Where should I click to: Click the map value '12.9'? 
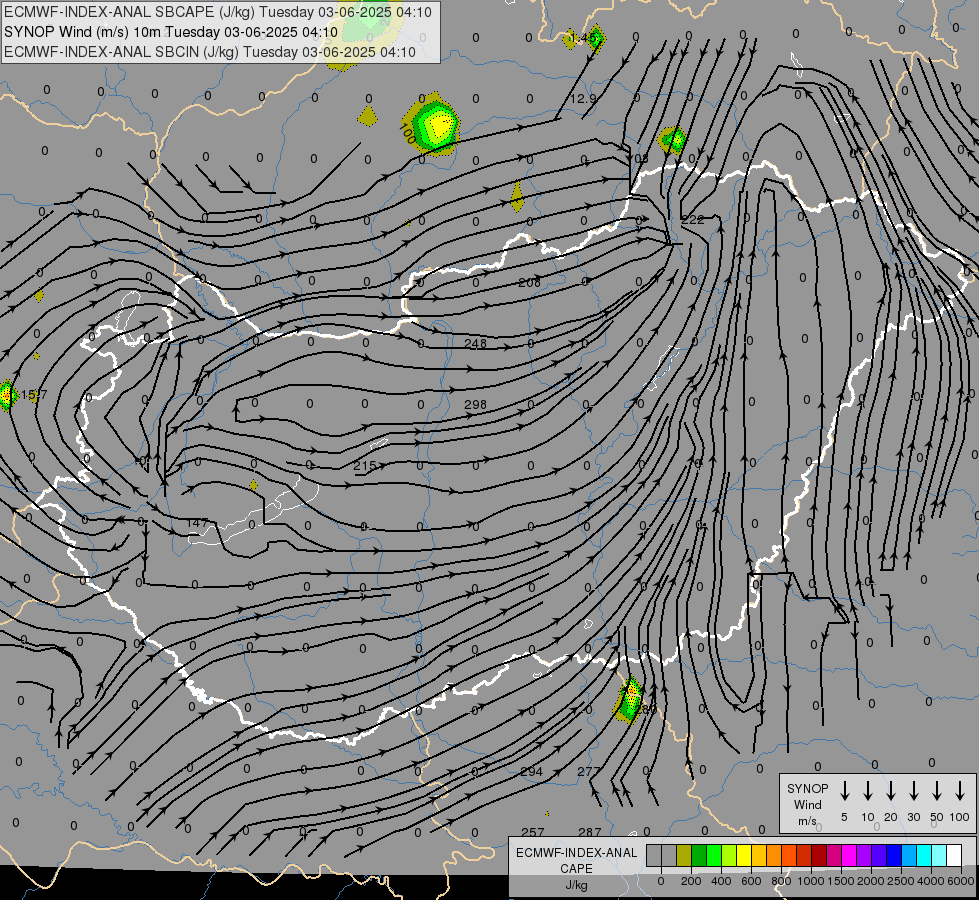tap(583, 98)
